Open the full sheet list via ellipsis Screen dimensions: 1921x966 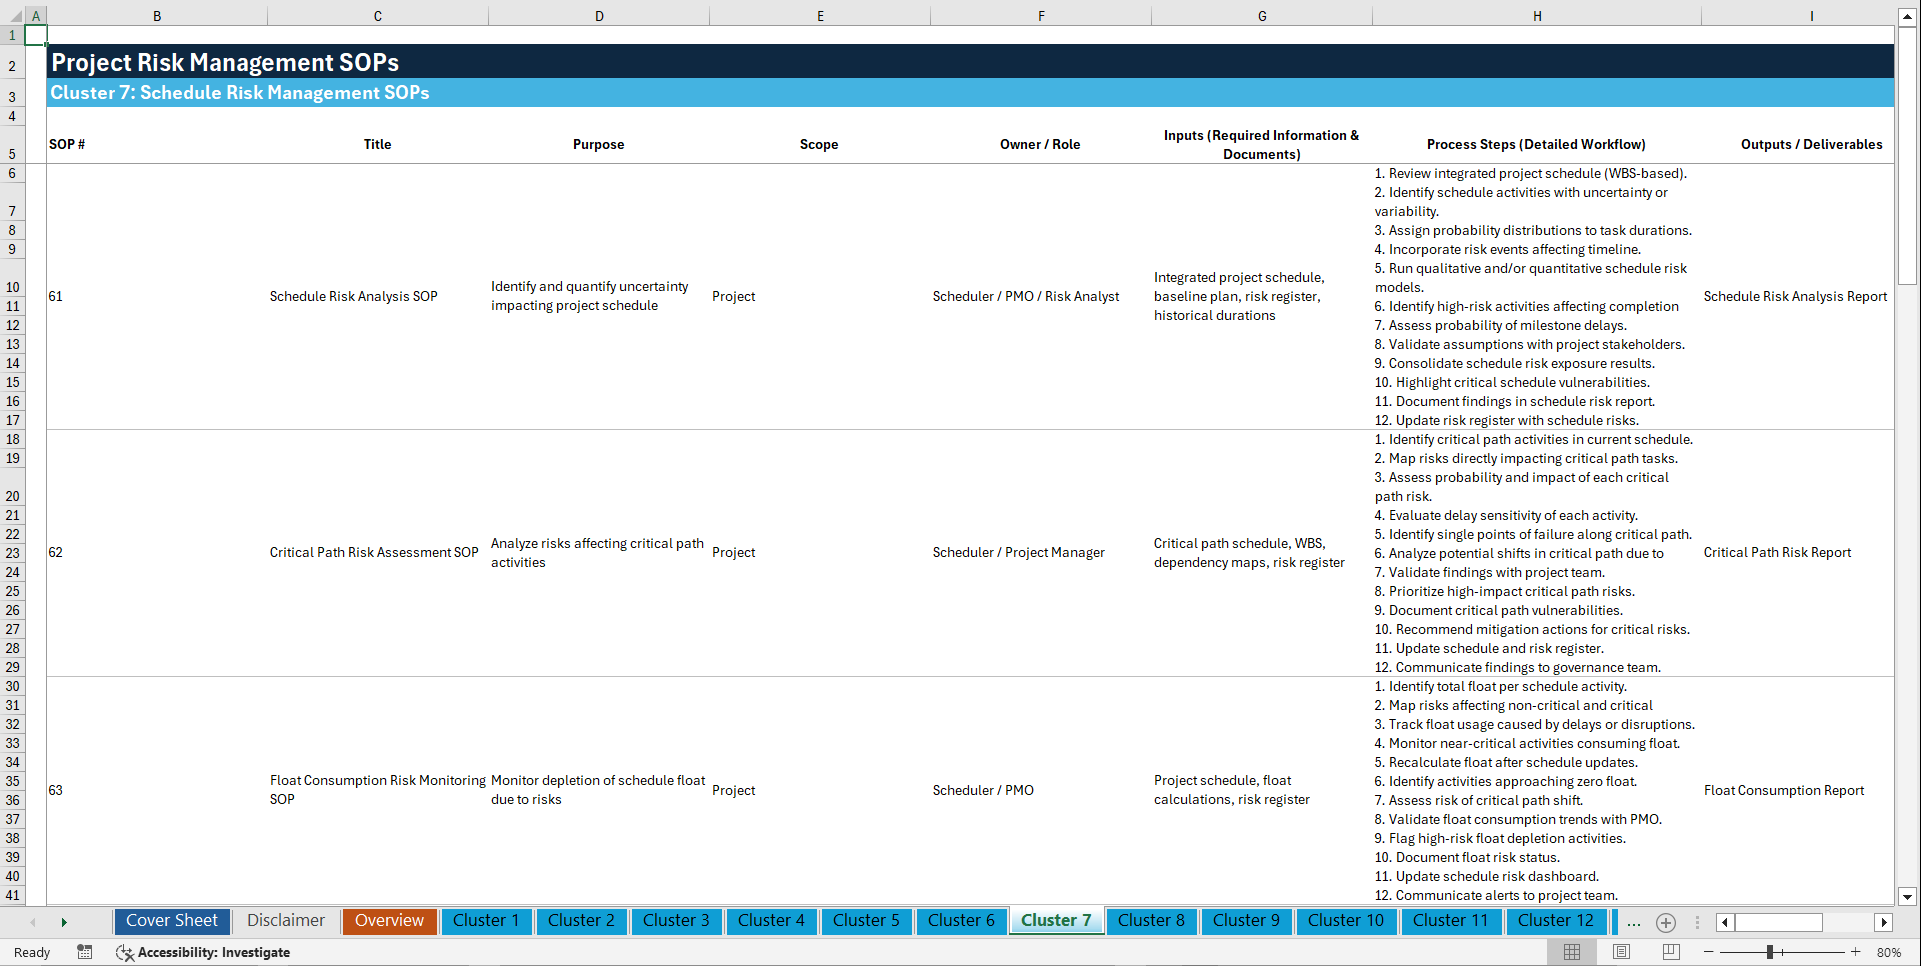pos(1634,922)
